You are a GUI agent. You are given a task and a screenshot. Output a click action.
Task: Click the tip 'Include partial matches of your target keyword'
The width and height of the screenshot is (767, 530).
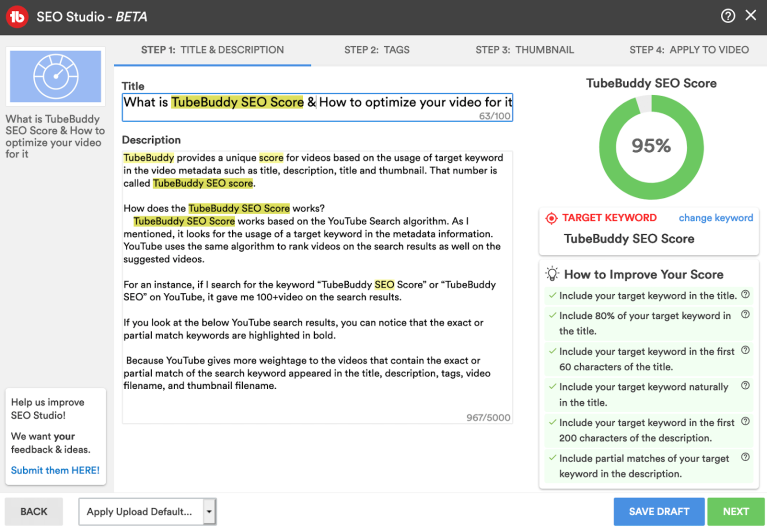(644, 466)
